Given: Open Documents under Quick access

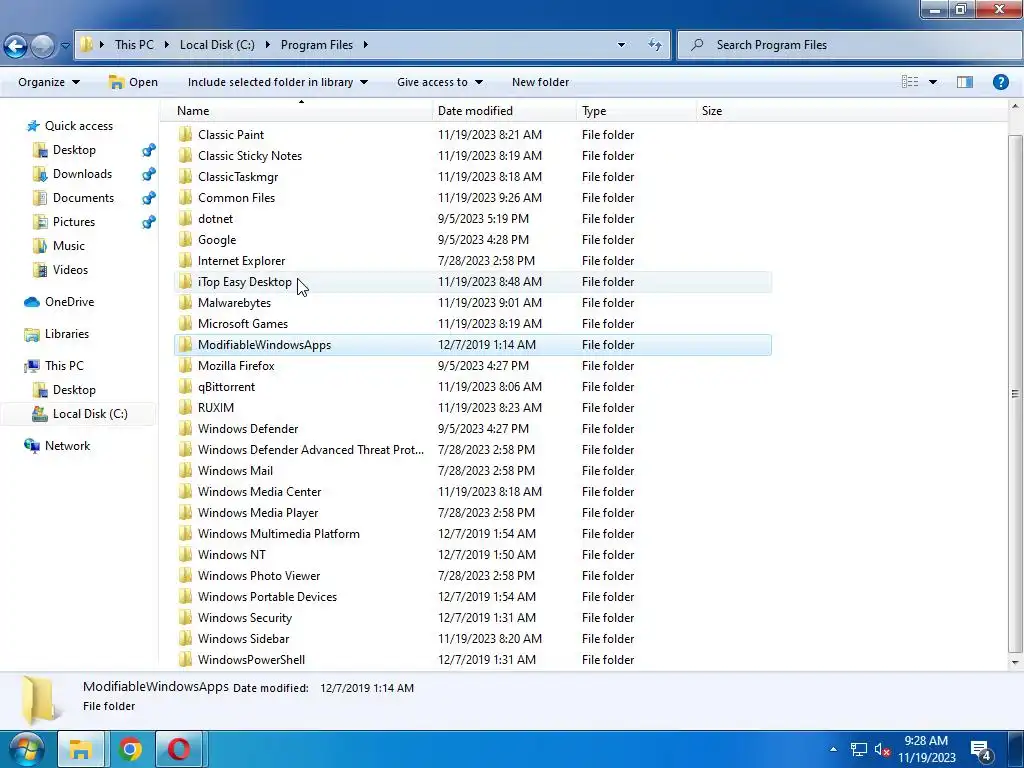Looking at the screenshot, I should [x=83, y=198].
